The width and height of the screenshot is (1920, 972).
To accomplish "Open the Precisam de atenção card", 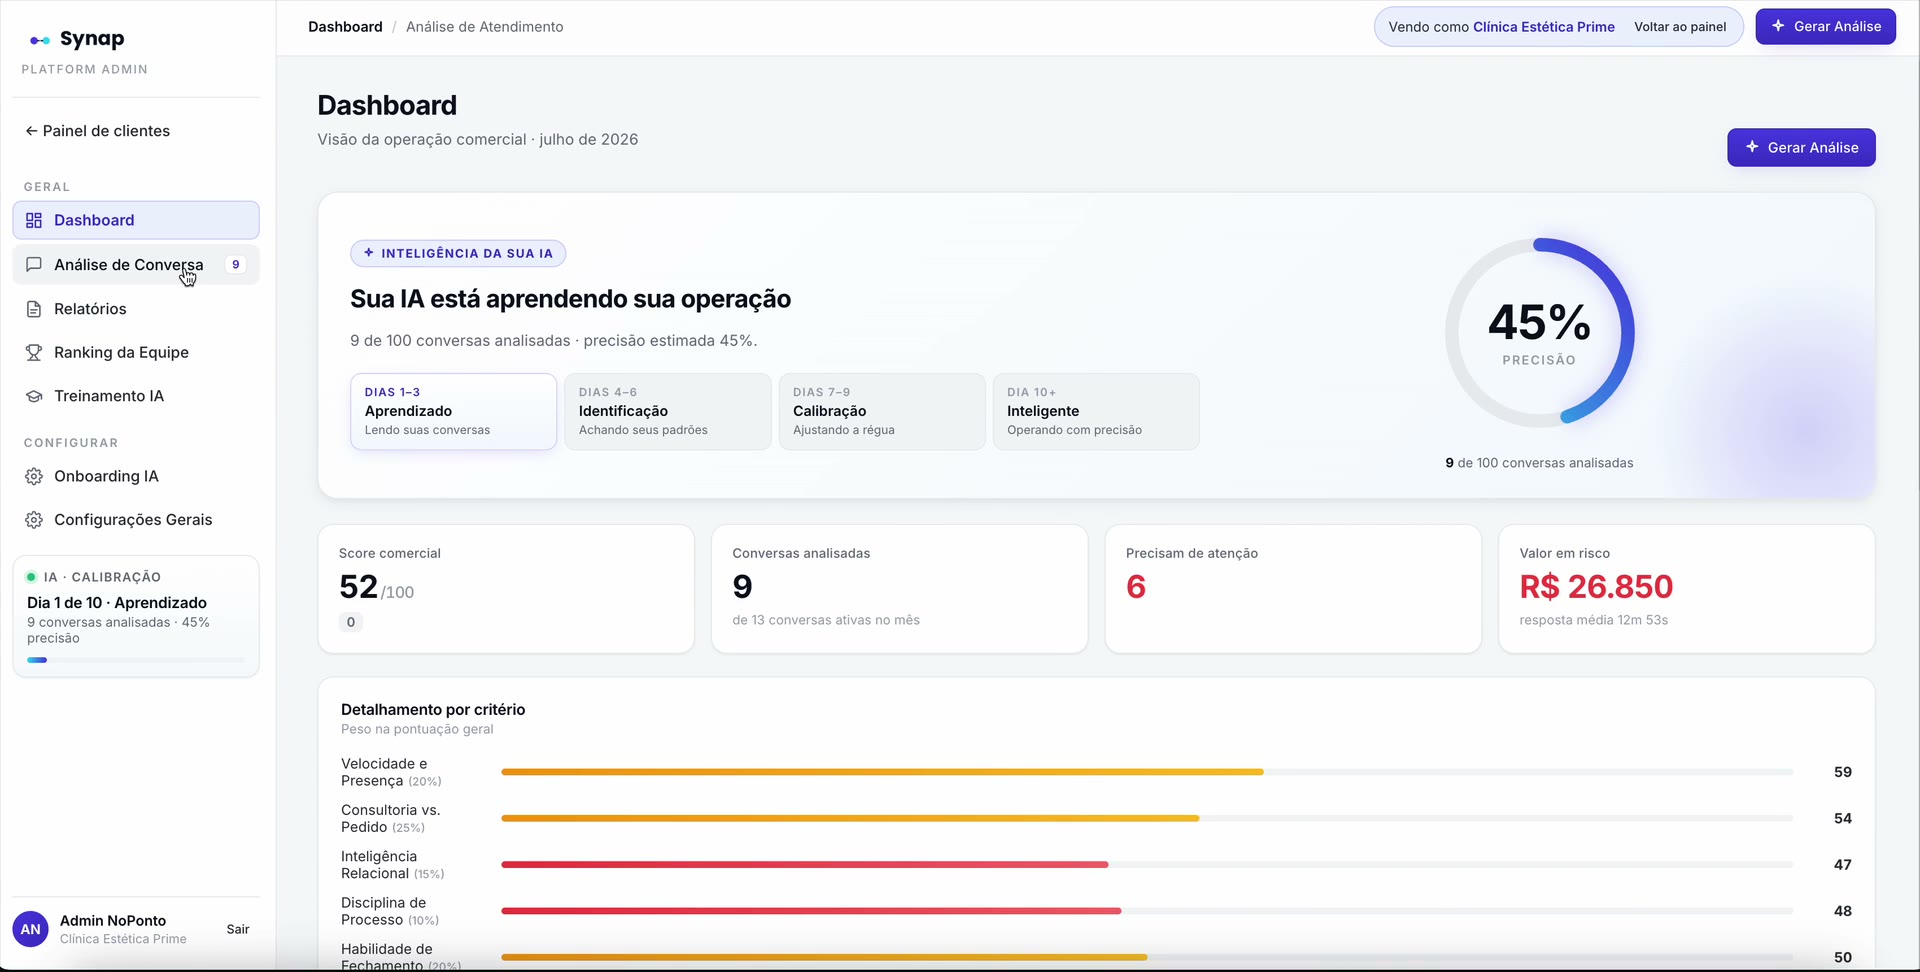I will click(x=1293, y=589).
